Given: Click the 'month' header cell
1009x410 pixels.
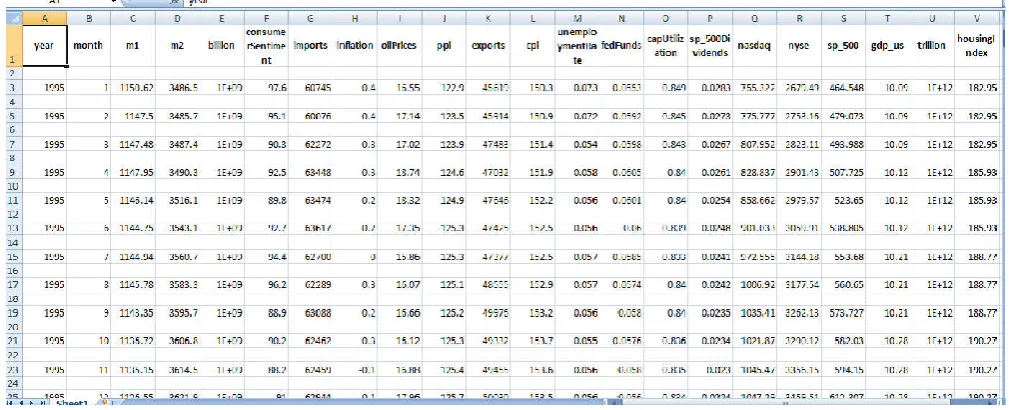Looking at the screenshot, I should tap(88, 46).
